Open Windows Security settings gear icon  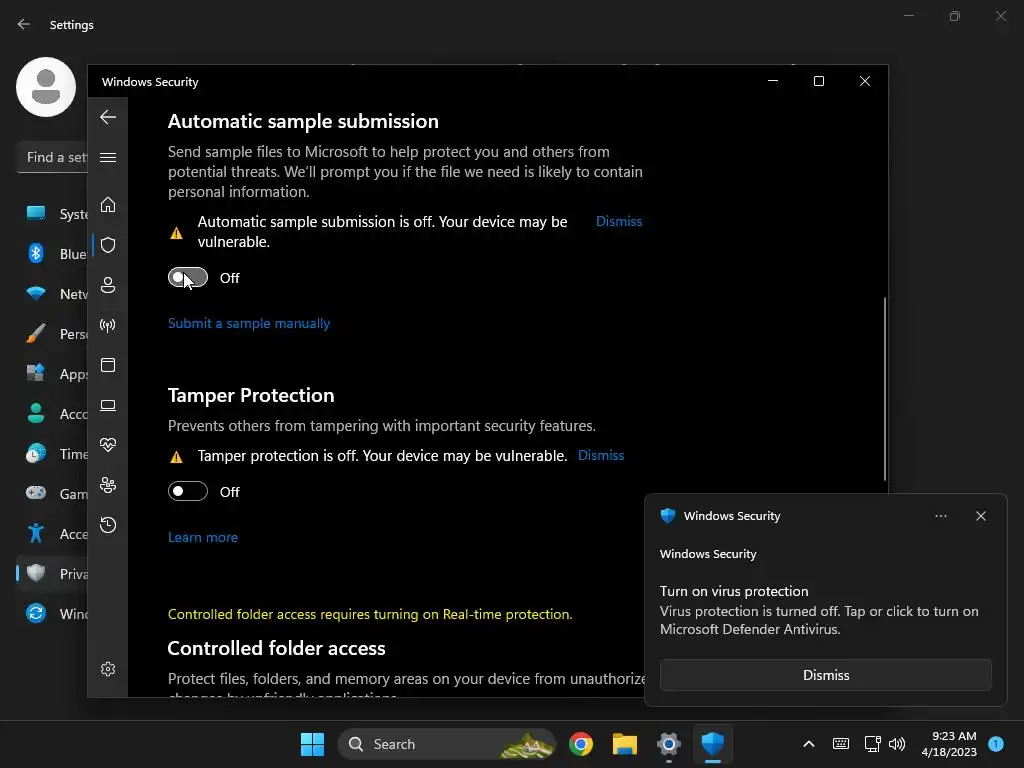[108, 669]
